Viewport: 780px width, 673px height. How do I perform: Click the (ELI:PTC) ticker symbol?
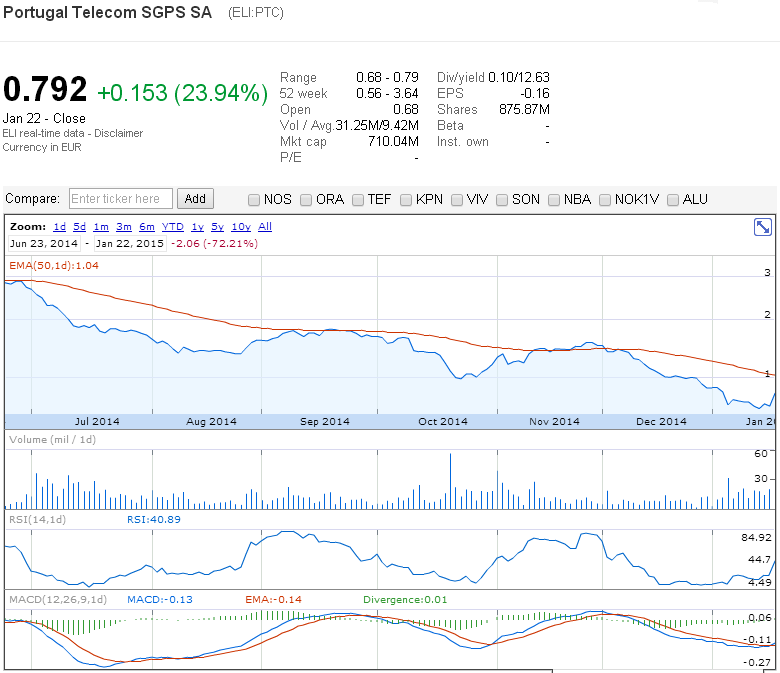click(x=256, y=13)
